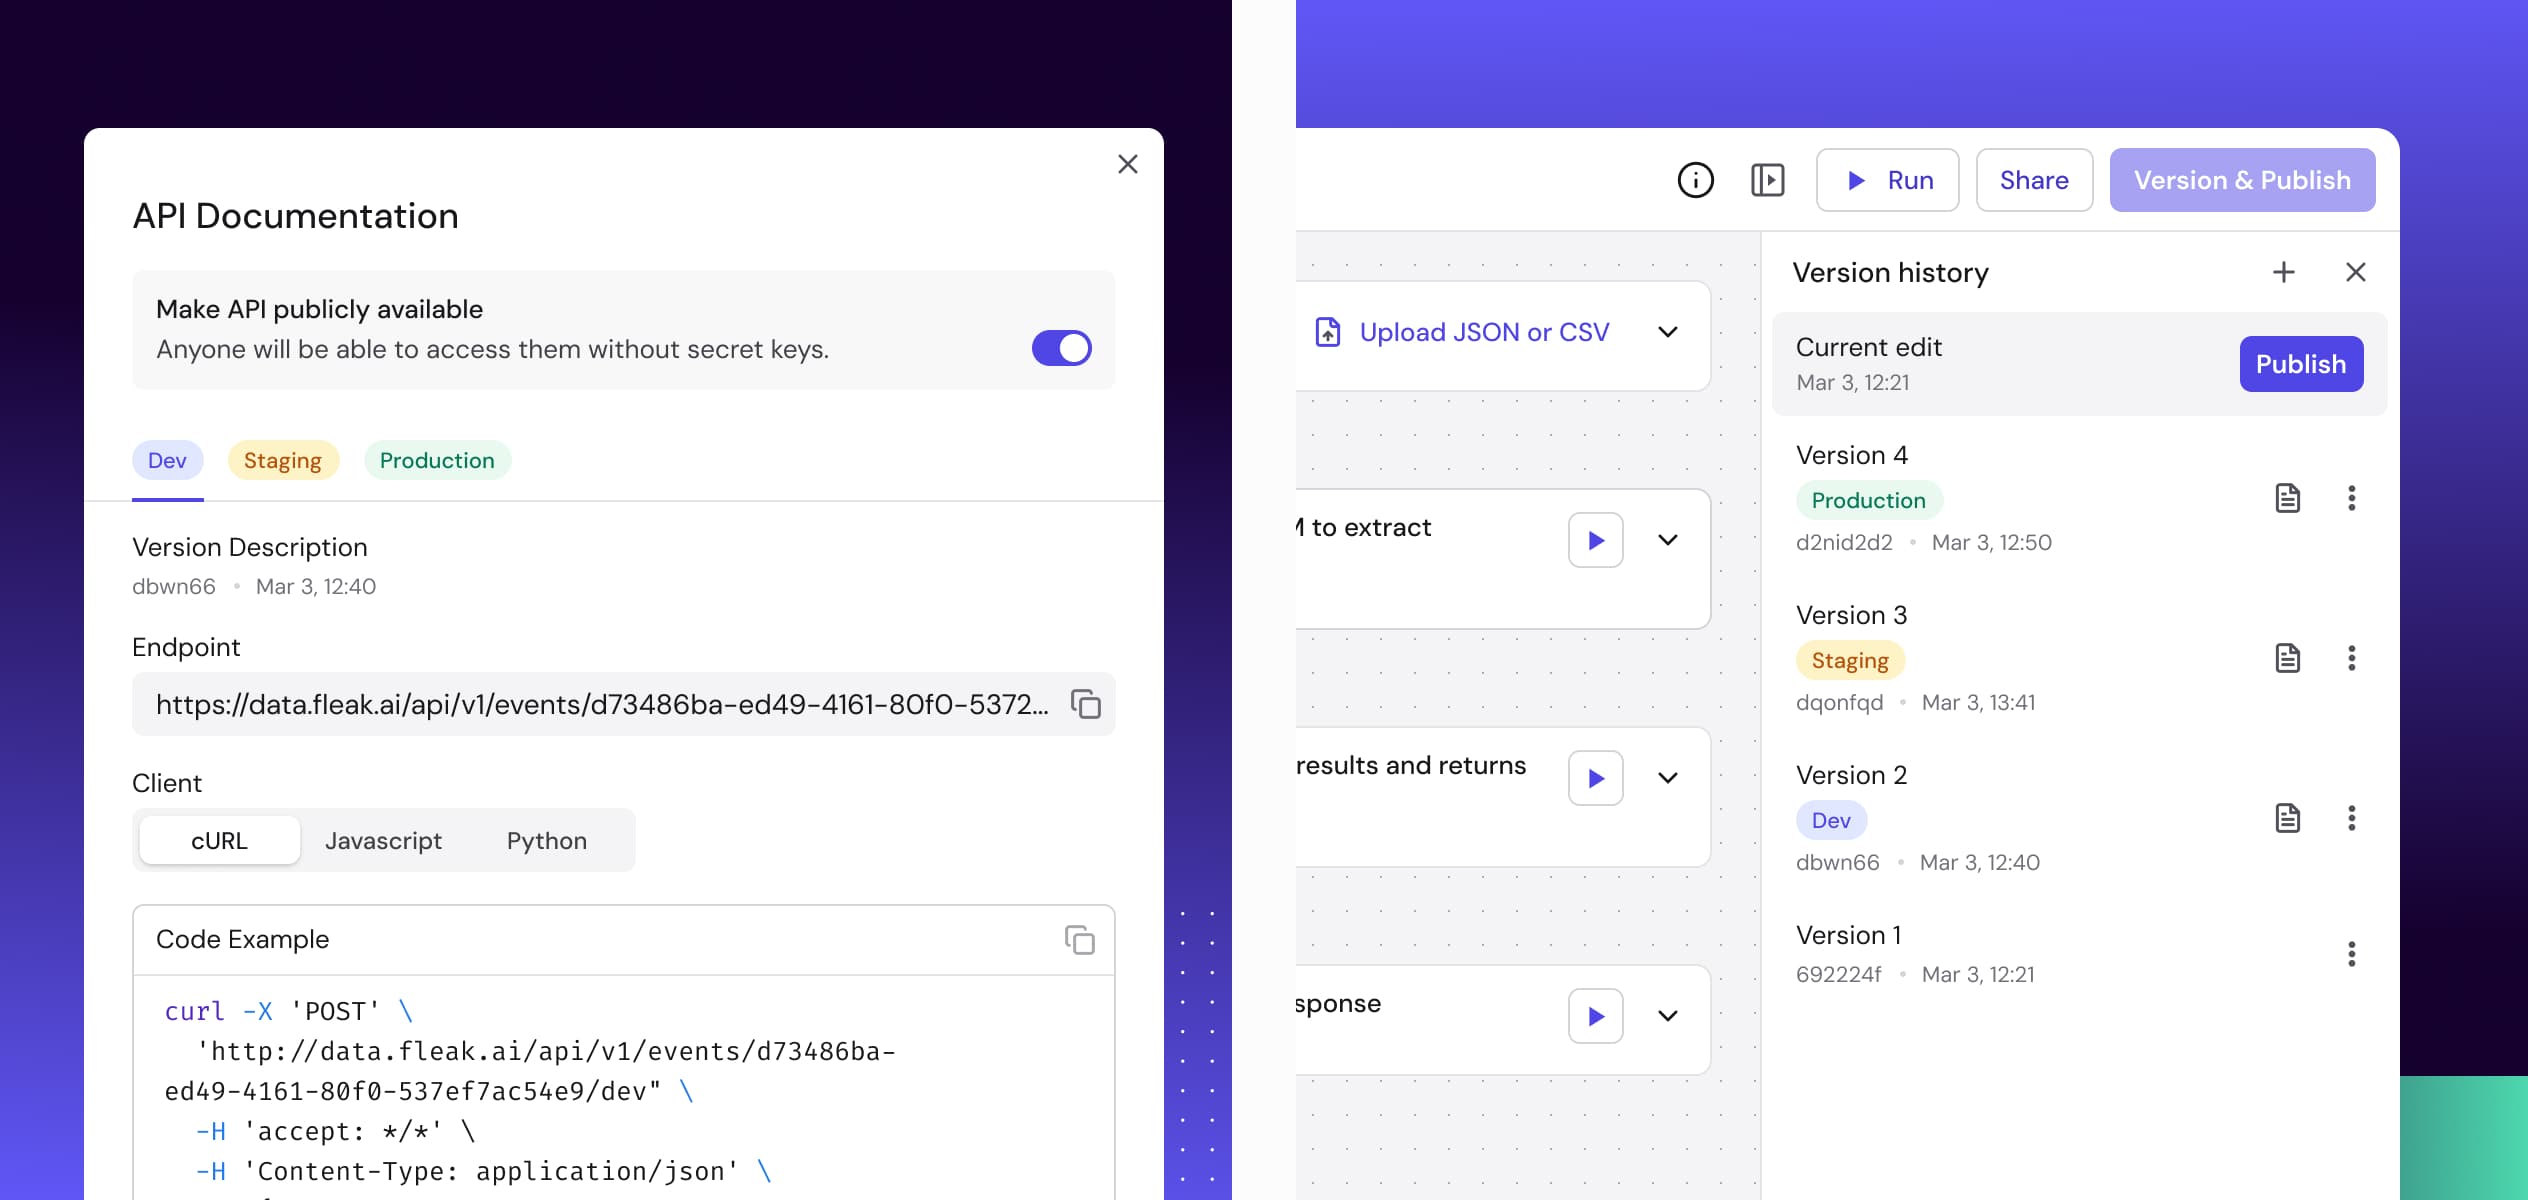Viewport: 2528px width, 1200px height.
Task: Click the Upload JSON or CSV icon
Action: tap(1326, 331)
